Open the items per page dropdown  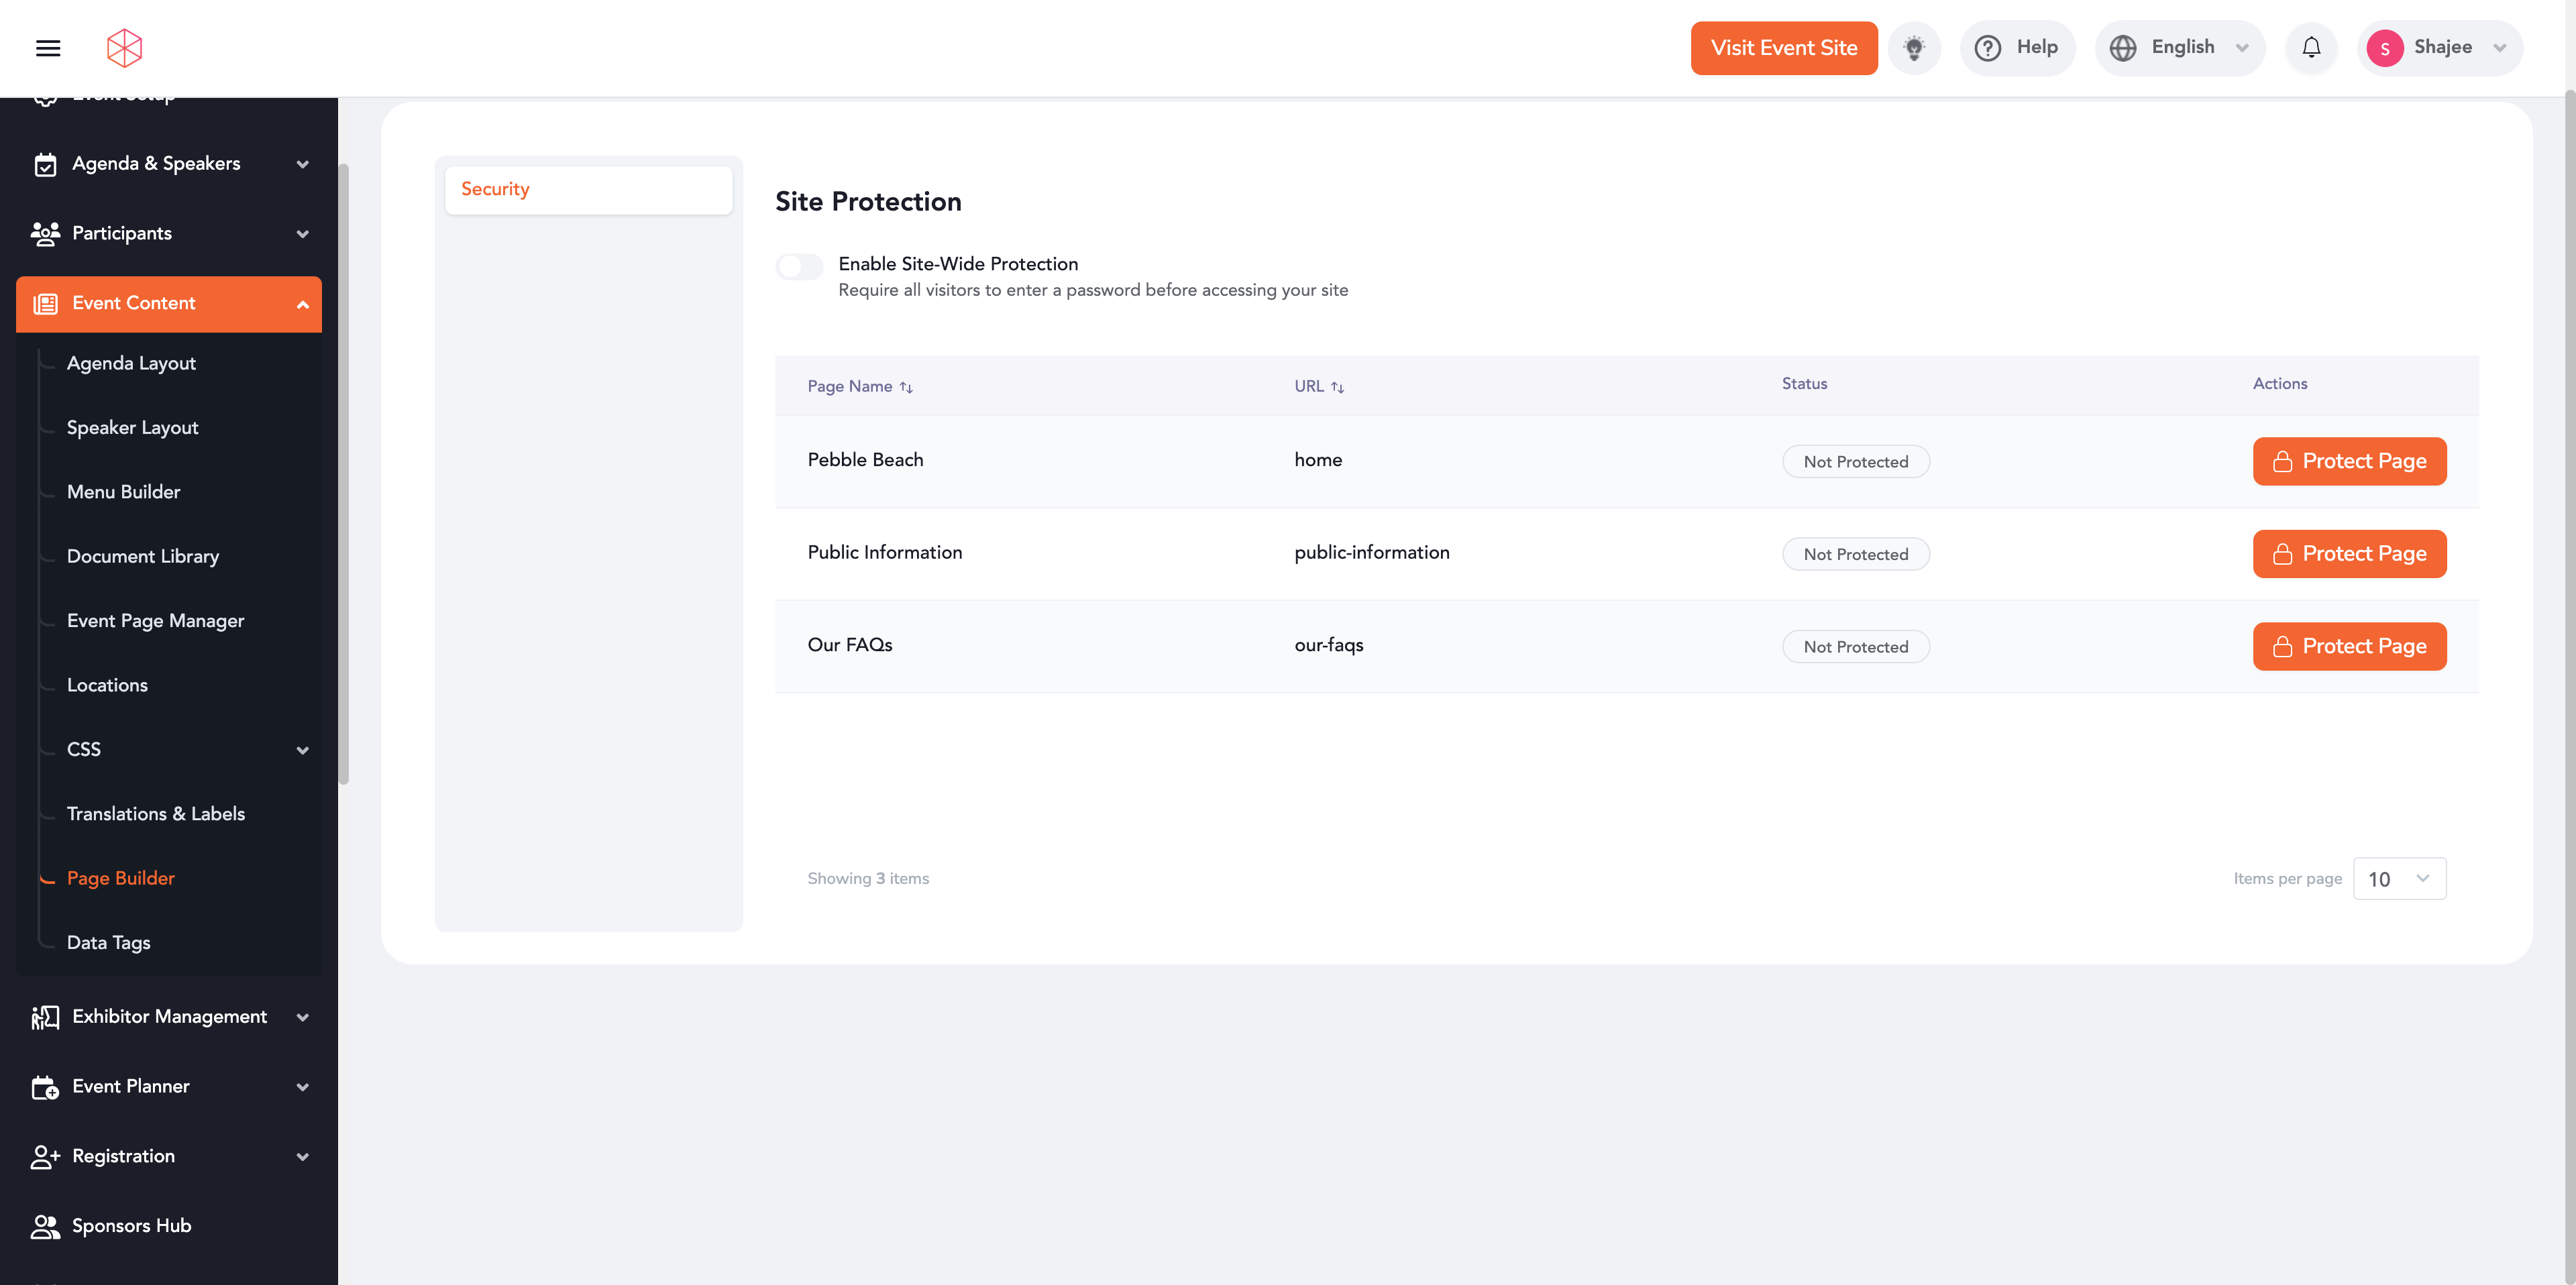[x=2399, y=879]
